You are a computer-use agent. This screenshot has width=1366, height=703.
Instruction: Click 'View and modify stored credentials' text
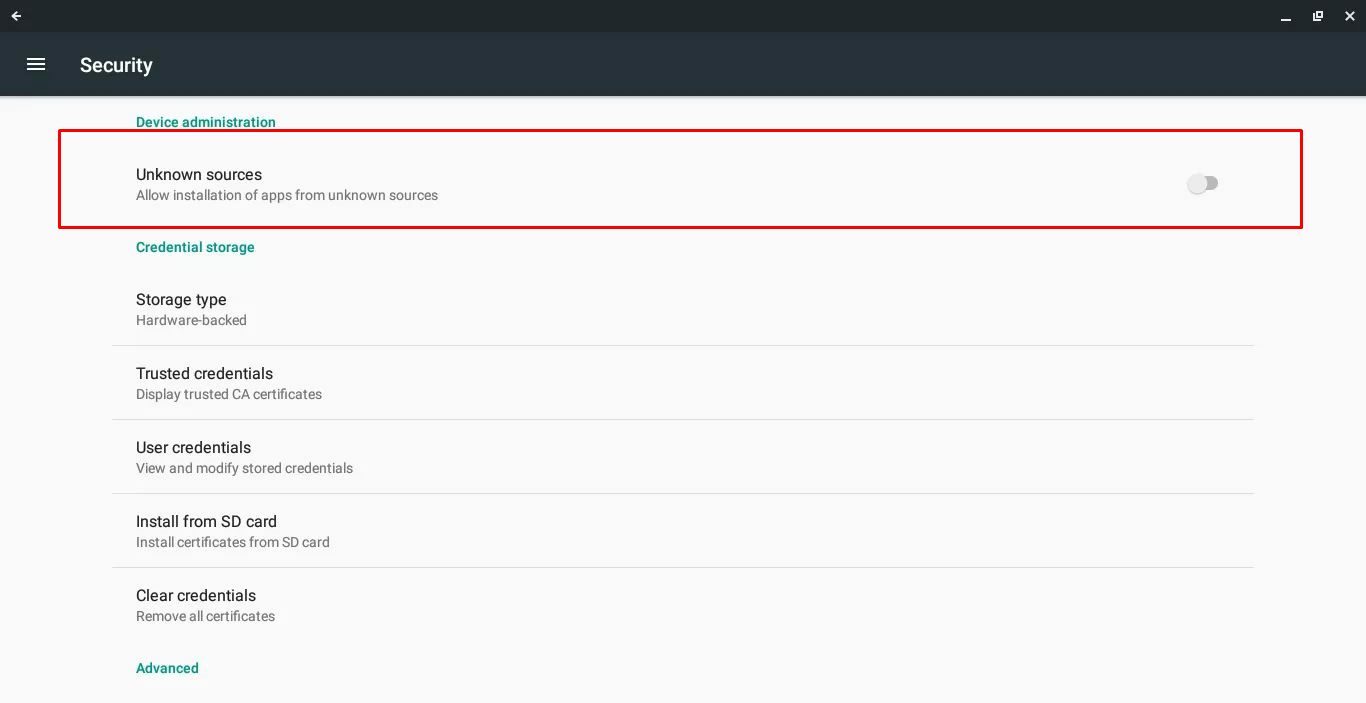[x=244, y=469]
